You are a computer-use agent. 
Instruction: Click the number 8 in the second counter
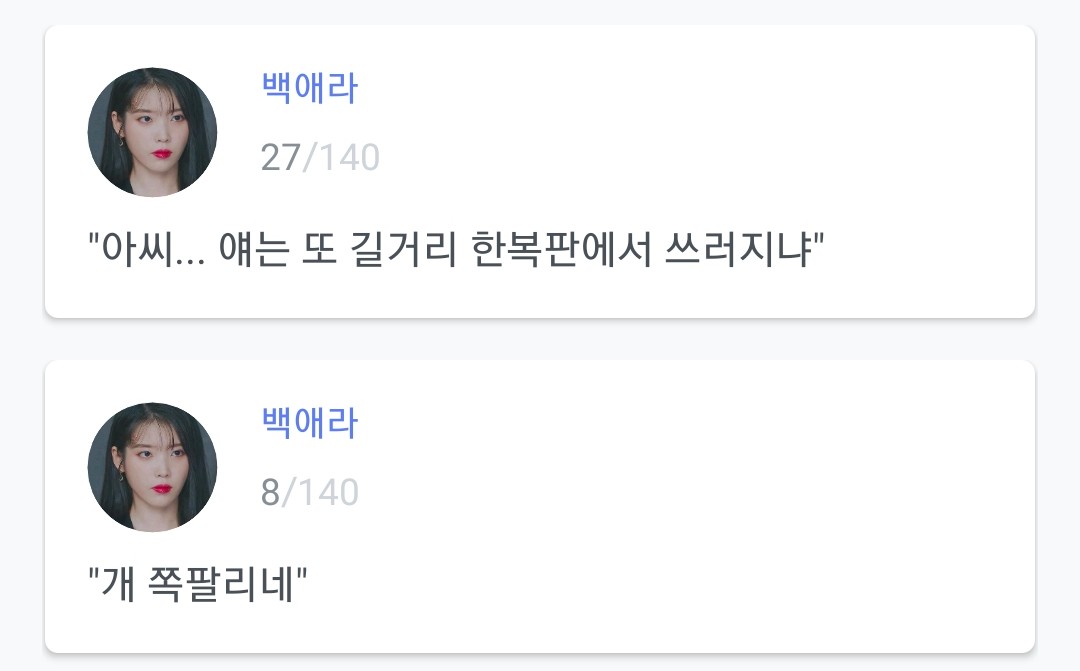(270, 492)
